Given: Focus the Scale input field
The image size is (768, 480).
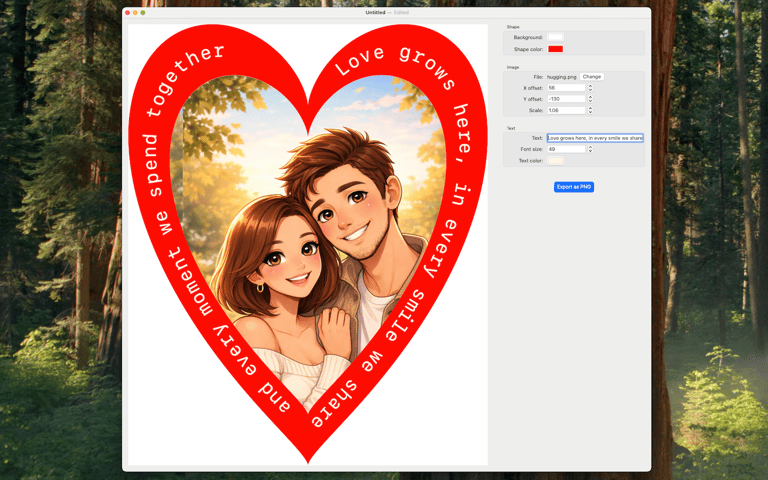Looking at the screenshot, I should (566, 110).
